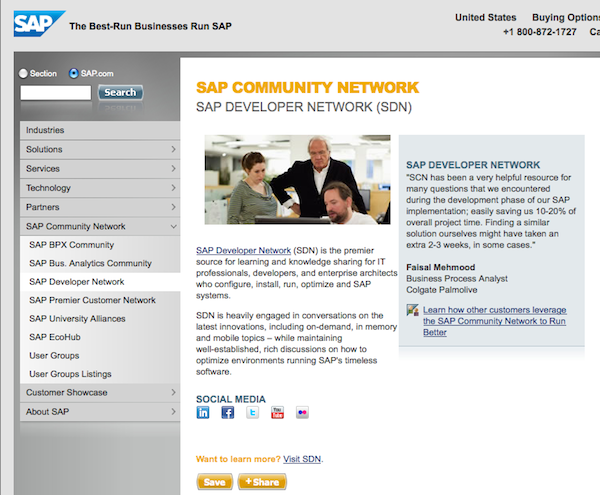Viewport: 600px width, 495px height.
Task: Go to SAP BPX Community
Action: pos(100,245)
